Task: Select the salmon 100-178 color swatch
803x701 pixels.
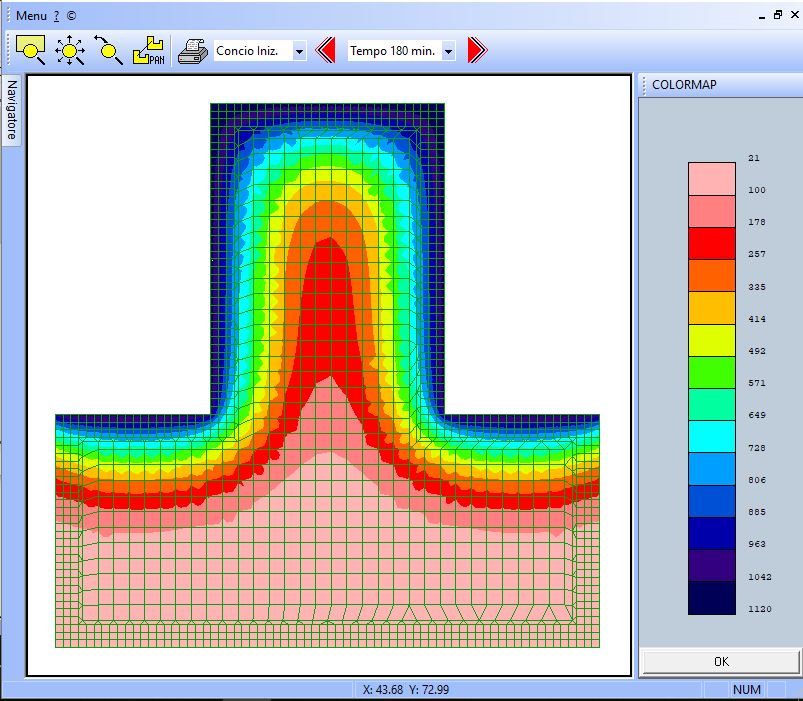Action: [712, 211]
